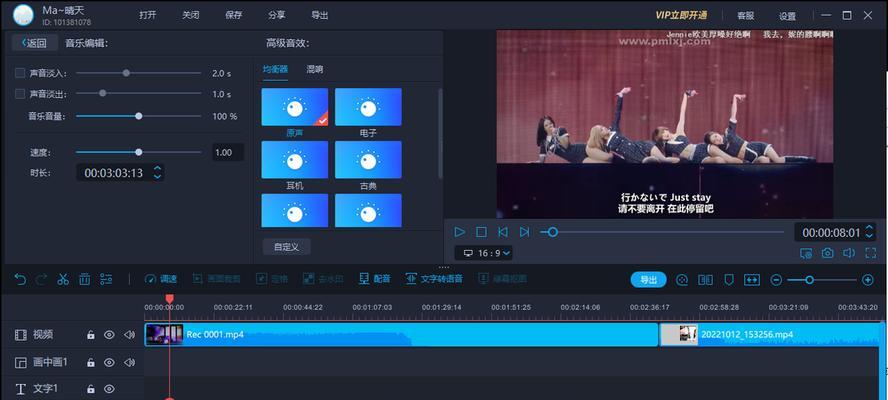Undo the last edit in the timeline toolbar
Image resolution: width=888 pixels, height=400 pixels.
20,279
